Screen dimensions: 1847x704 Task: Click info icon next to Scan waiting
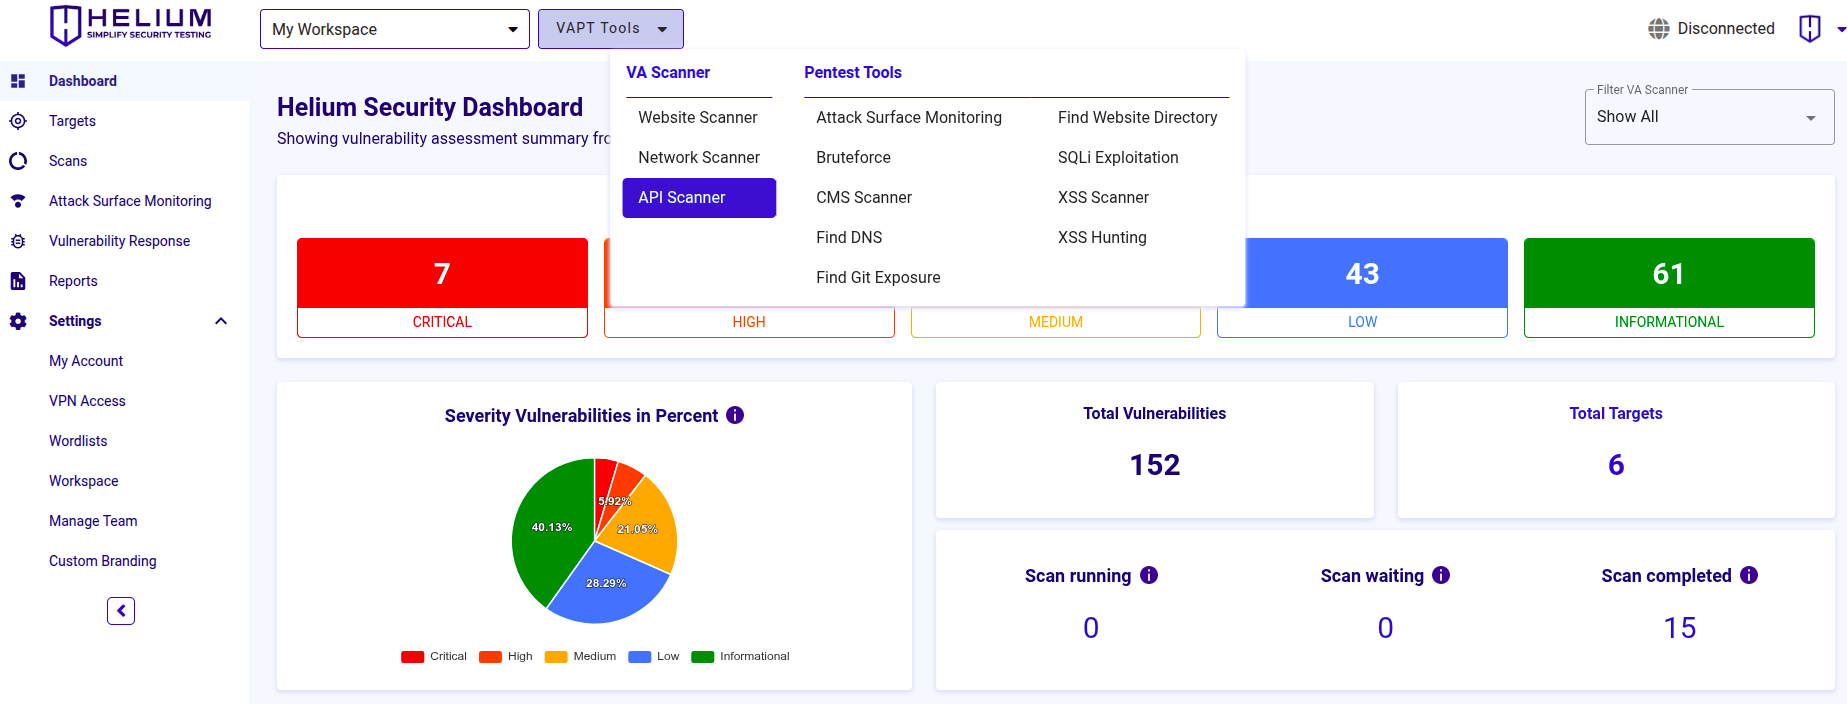1441,575
